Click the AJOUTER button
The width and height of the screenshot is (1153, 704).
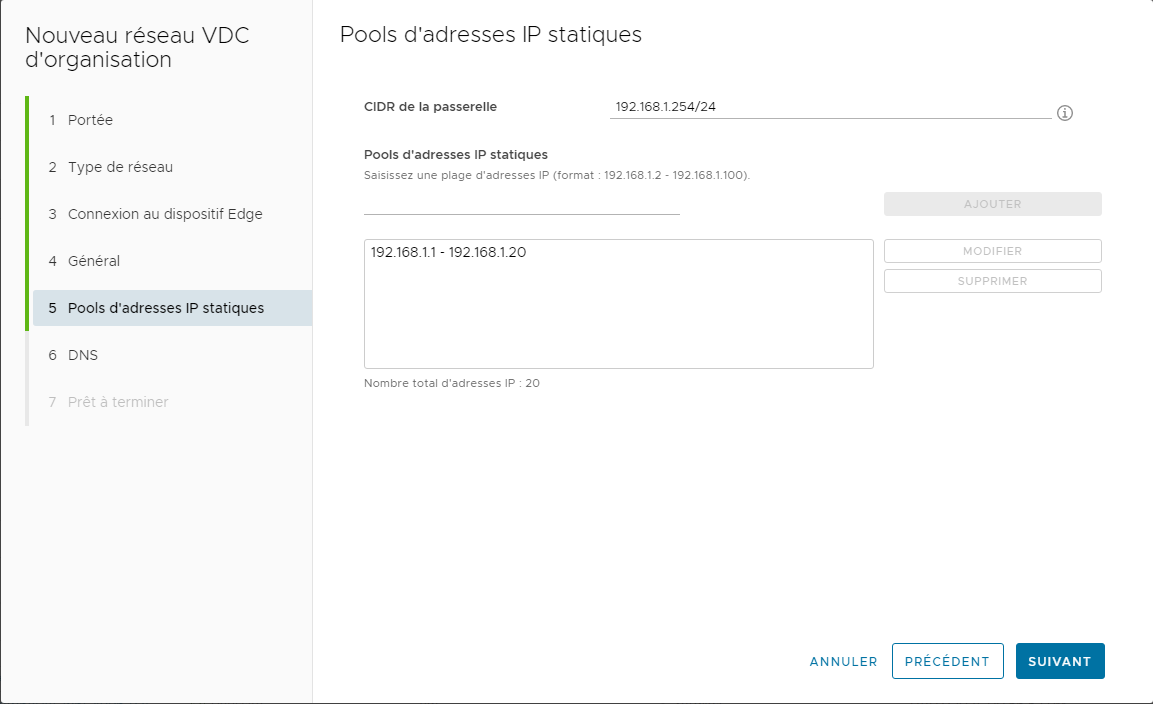tap(993, 204)
